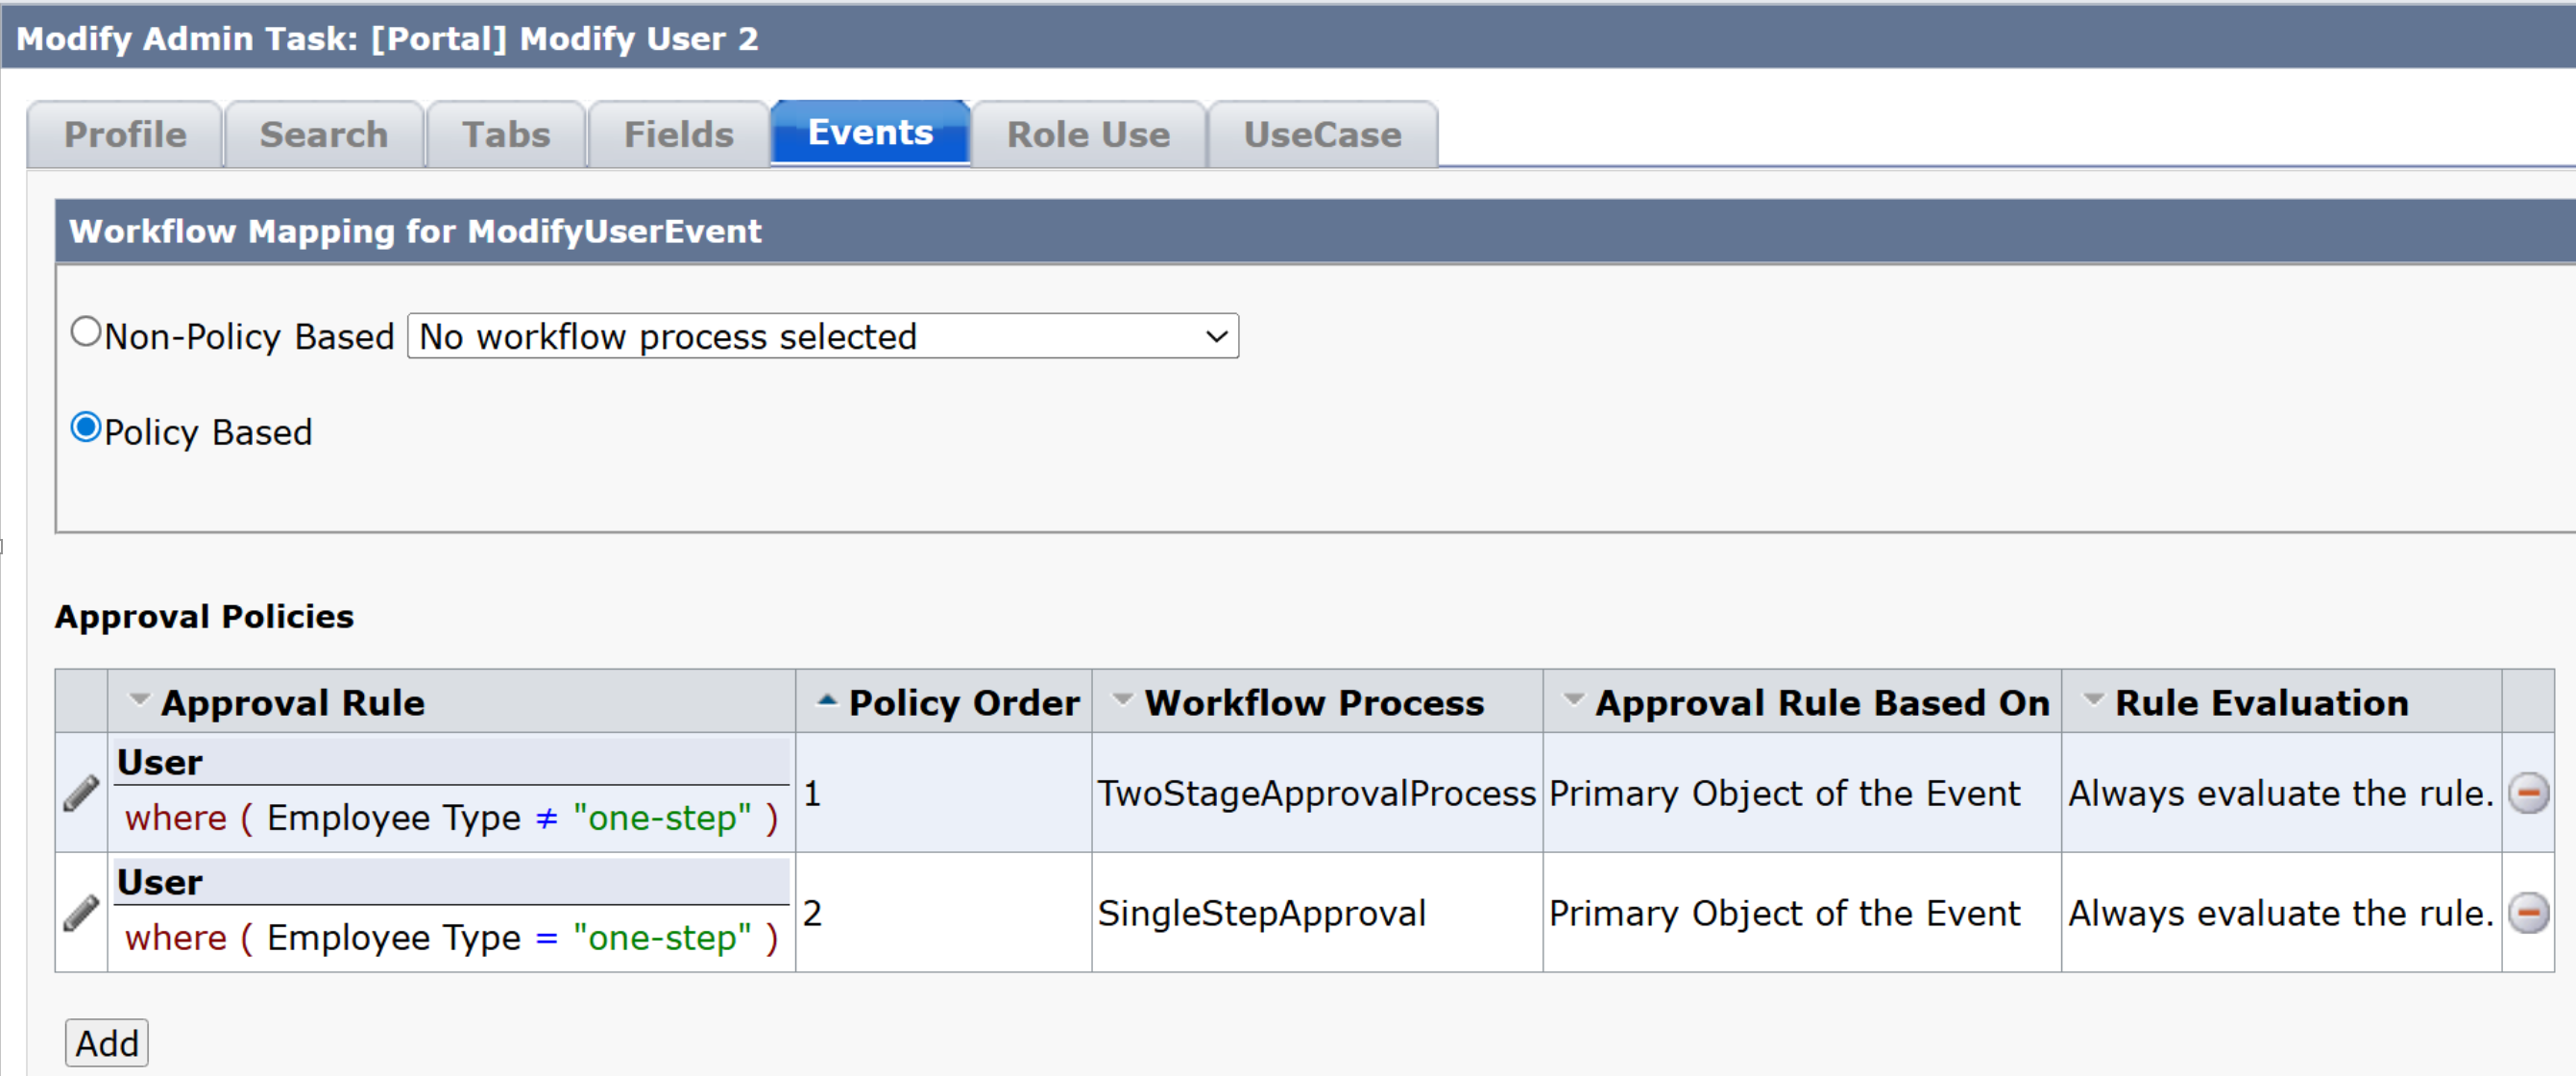The width and height of the screenshot is (2576, 1076).
Task: Edit the first approval policy with pencil icon
Action: tap(81, 793)
